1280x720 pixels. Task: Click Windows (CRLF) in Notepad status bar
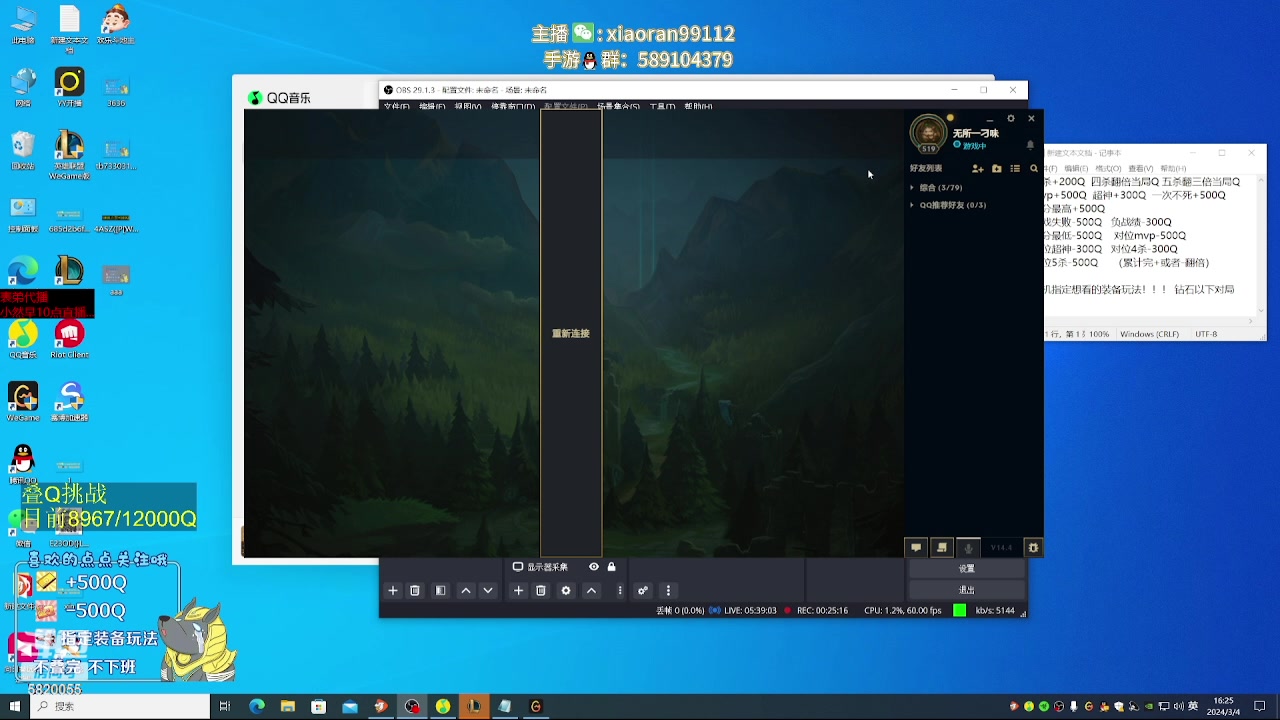(1149, 334)
